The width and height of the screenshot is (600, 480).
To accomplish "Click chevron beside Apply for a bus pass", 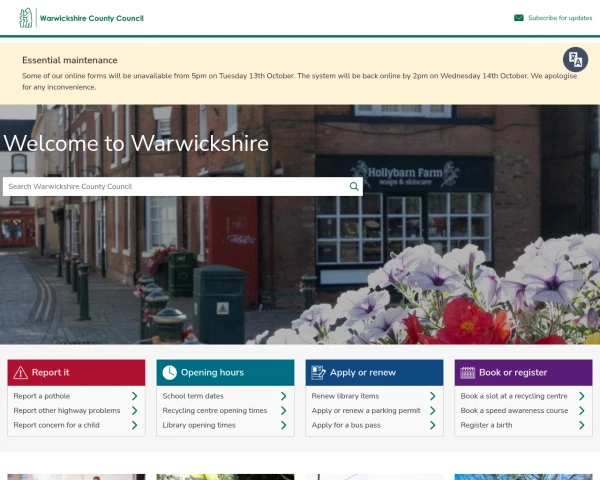I will 432,425.
